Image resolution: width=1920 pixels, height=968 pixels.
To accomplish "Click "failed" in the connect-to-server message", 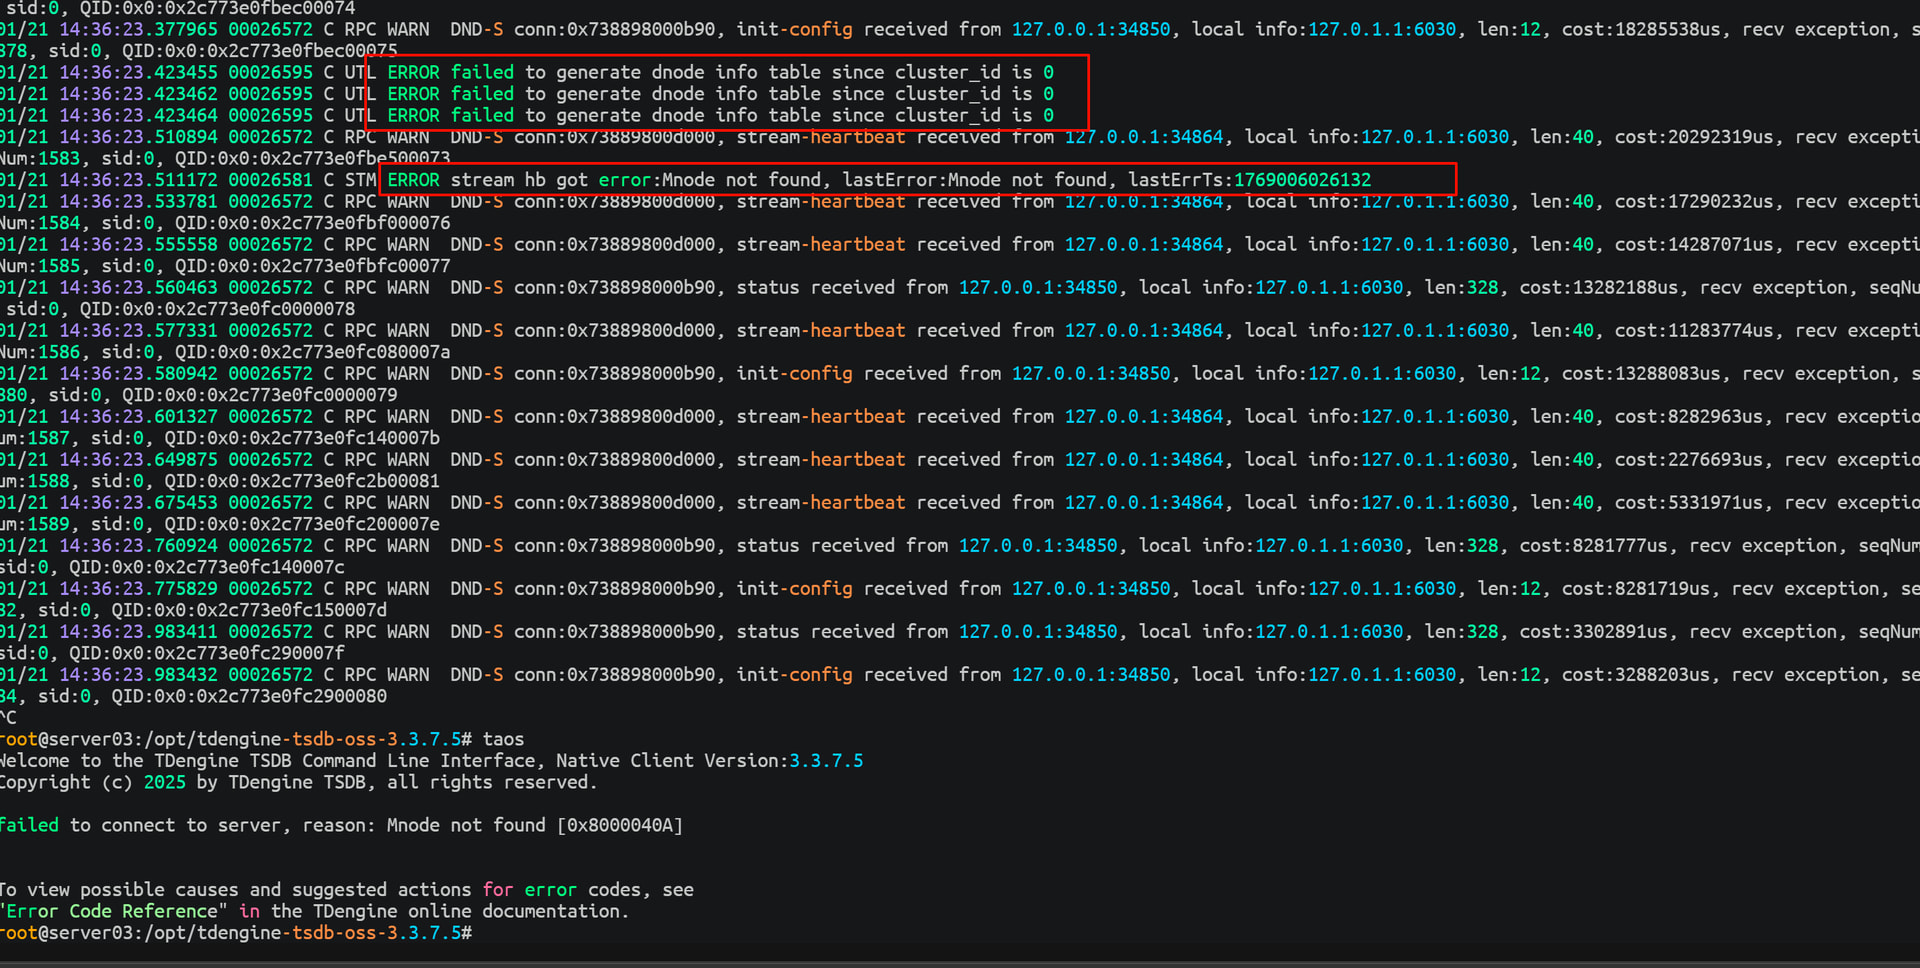I will point(30,825).
